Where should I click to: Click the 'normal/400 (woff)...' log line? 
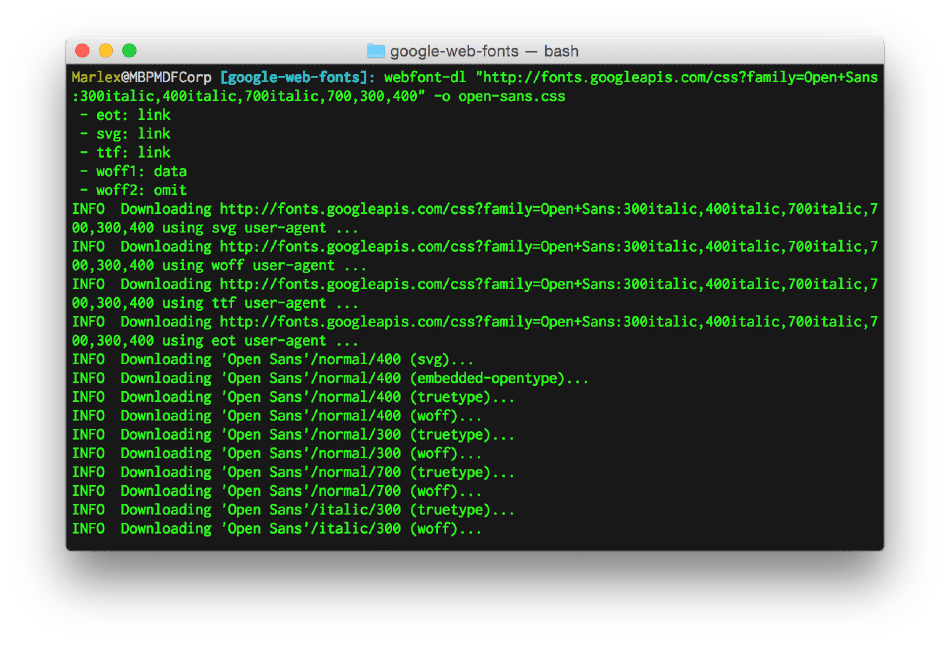click(x=277, y=416)
